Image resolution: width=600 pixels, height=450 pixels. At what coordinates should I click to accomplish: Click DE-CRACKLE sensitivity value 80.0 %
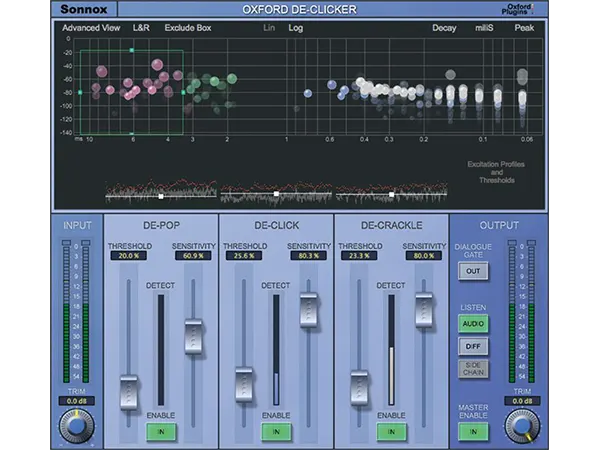point(424,256)
